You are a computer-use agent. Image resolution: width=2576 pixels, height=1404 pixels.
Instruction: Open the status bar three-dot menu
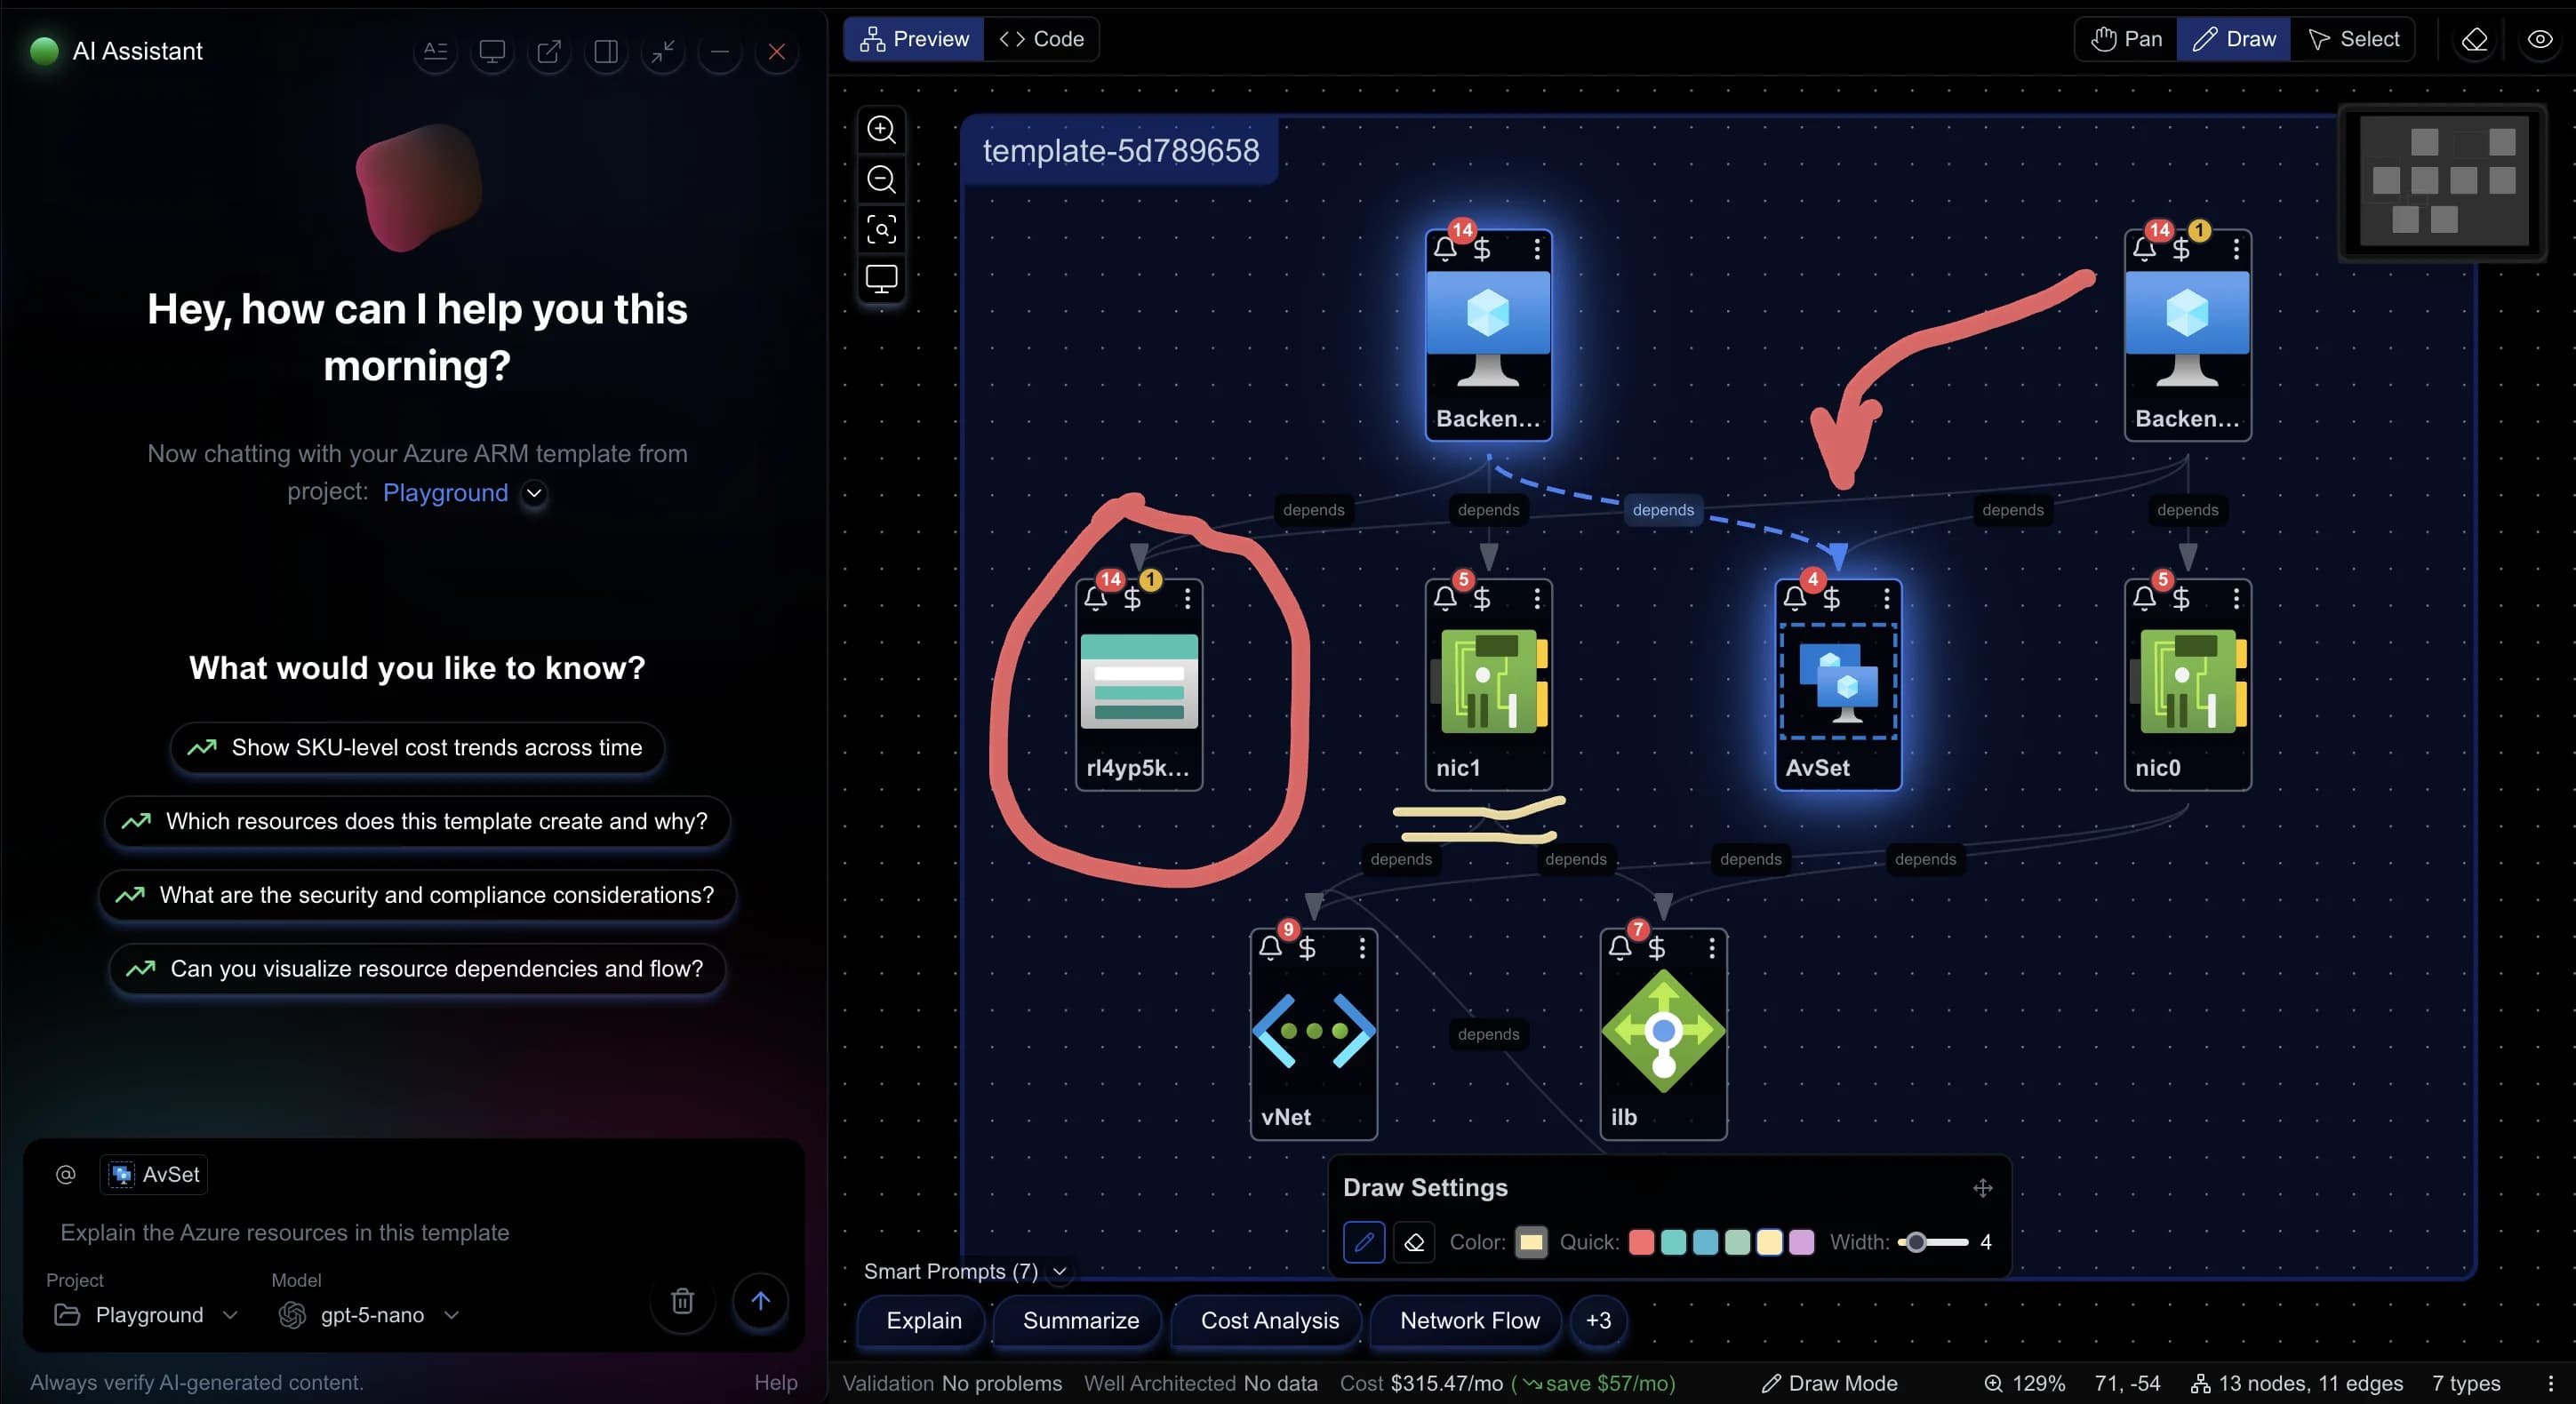point(2550,1383)
